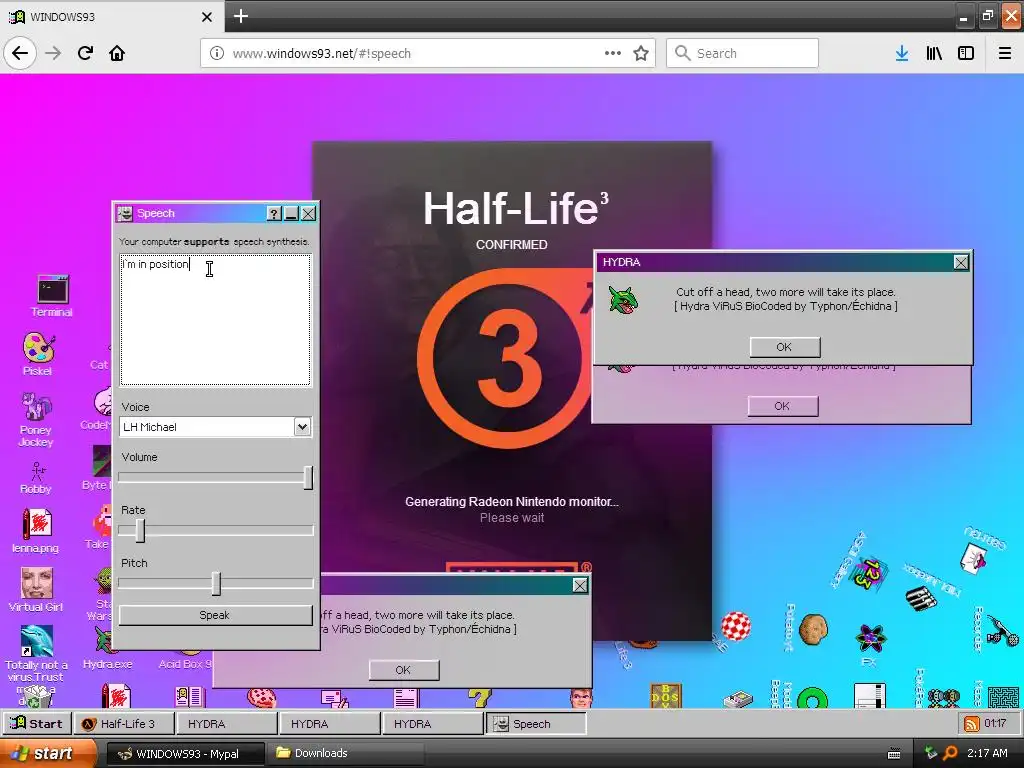Screen dimensions: 1024x768
Task: Click the XP start button
Action: (x=48, y=754)
